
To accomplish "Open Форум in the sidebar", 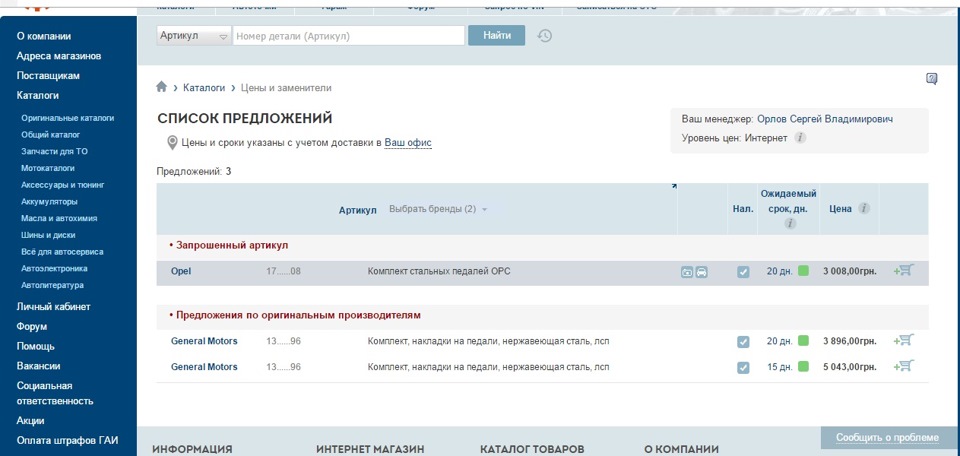I will [x=32, y=326].
